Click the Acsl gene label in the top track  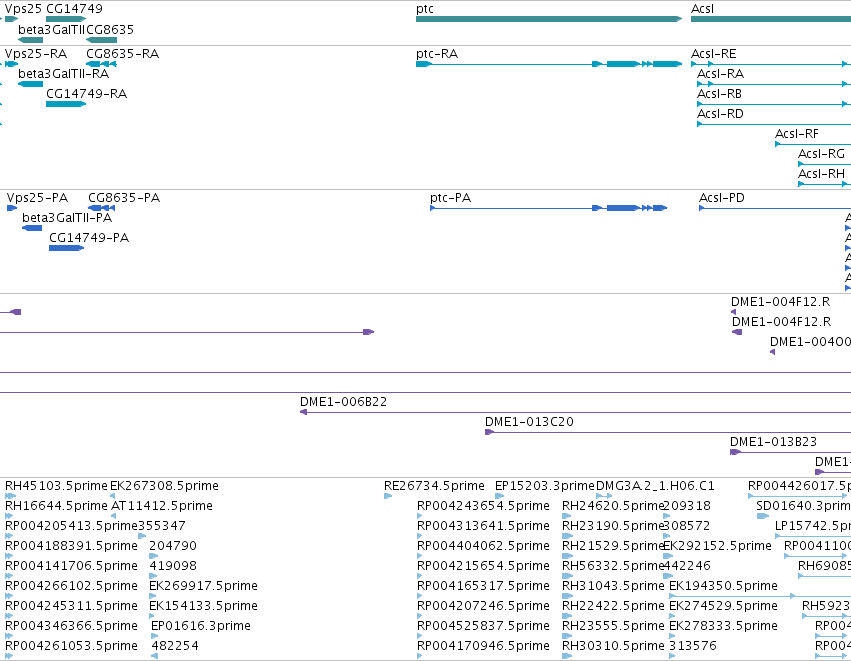tap(702, 9)
